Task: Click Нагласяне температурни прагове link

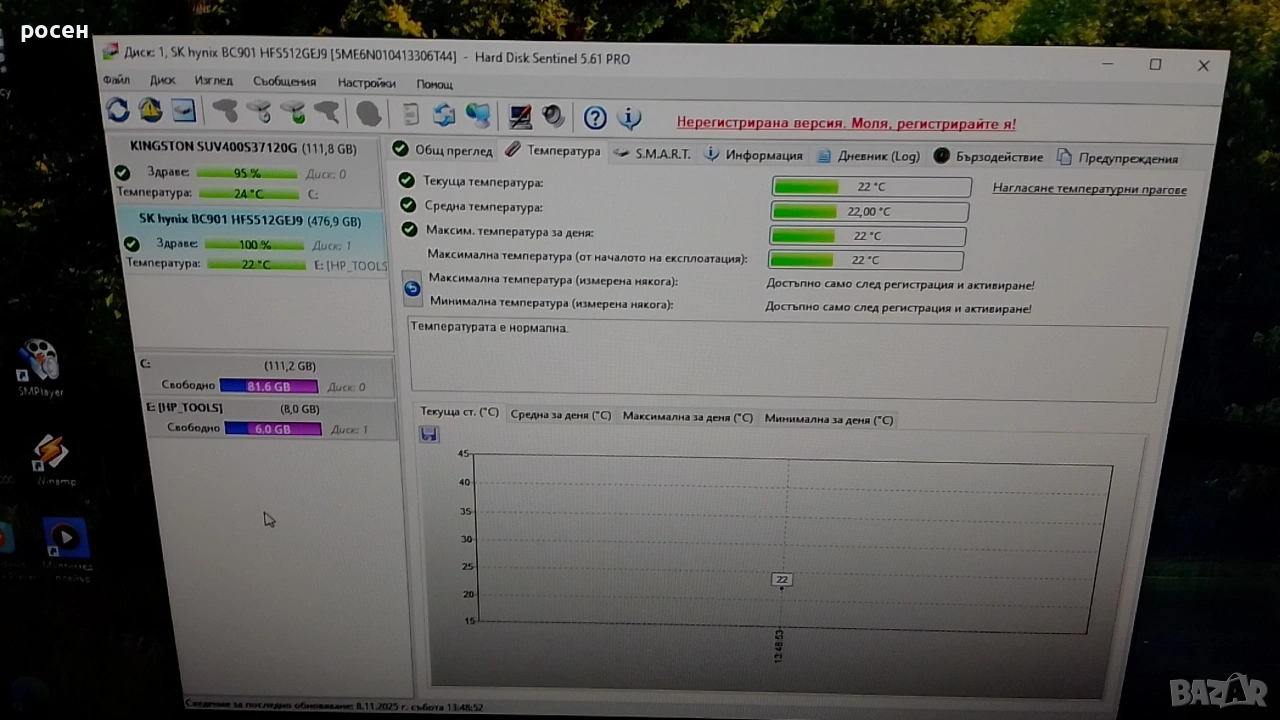Action: pos(1089,189)
